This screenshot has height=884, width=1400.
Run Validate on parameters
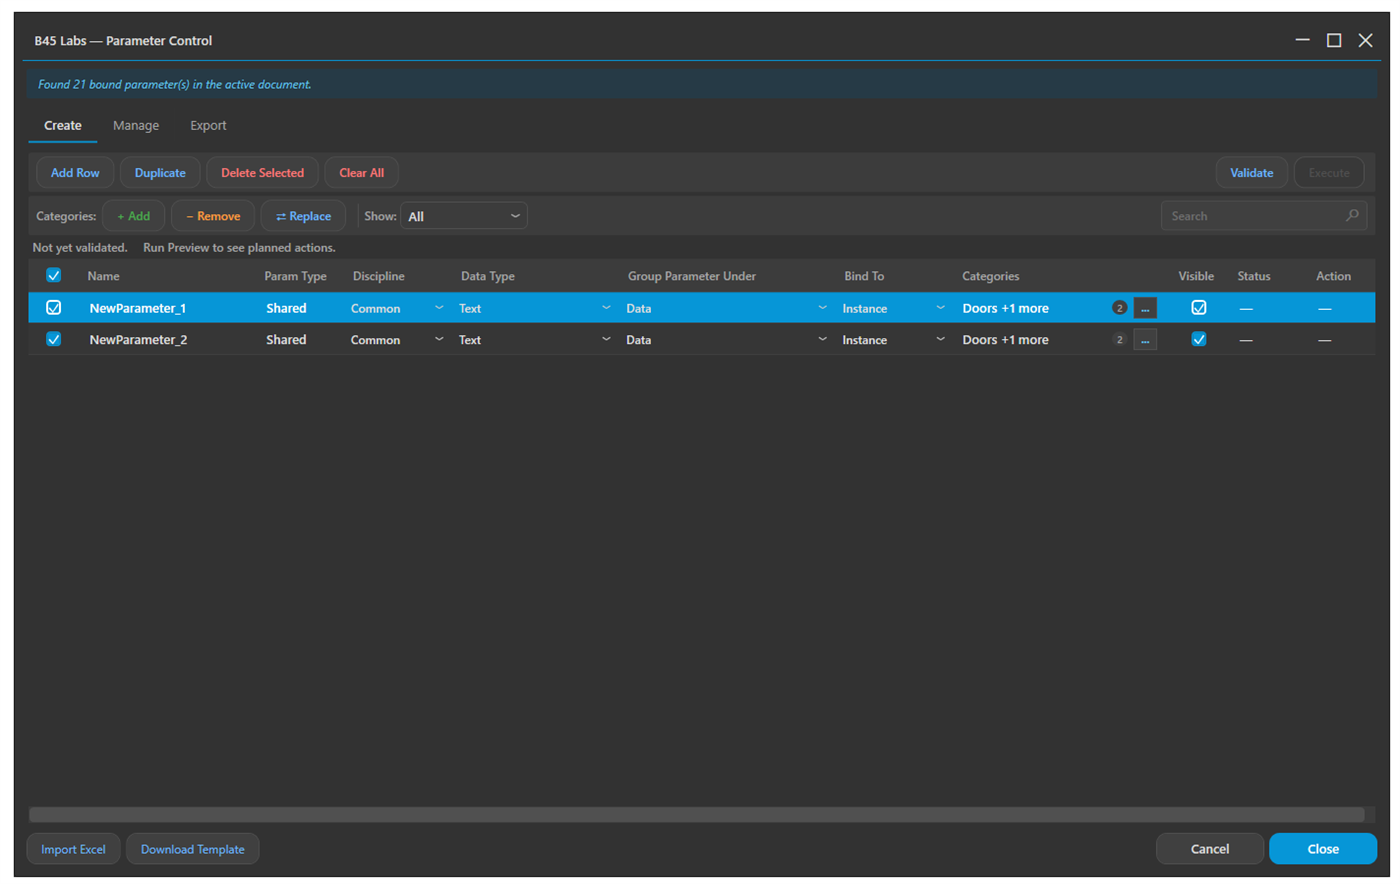click(1251, 172)
